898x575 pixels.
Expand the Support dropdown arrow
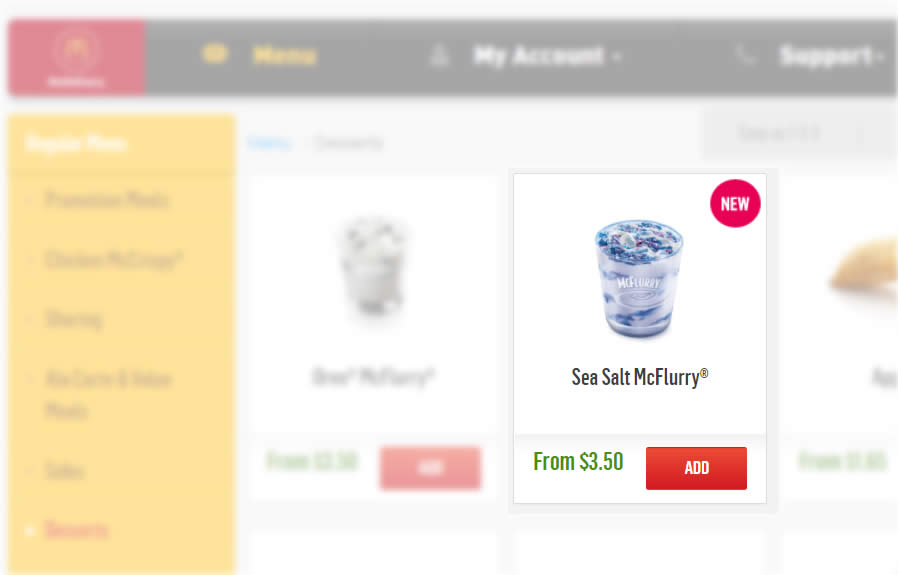pos(880,57)
